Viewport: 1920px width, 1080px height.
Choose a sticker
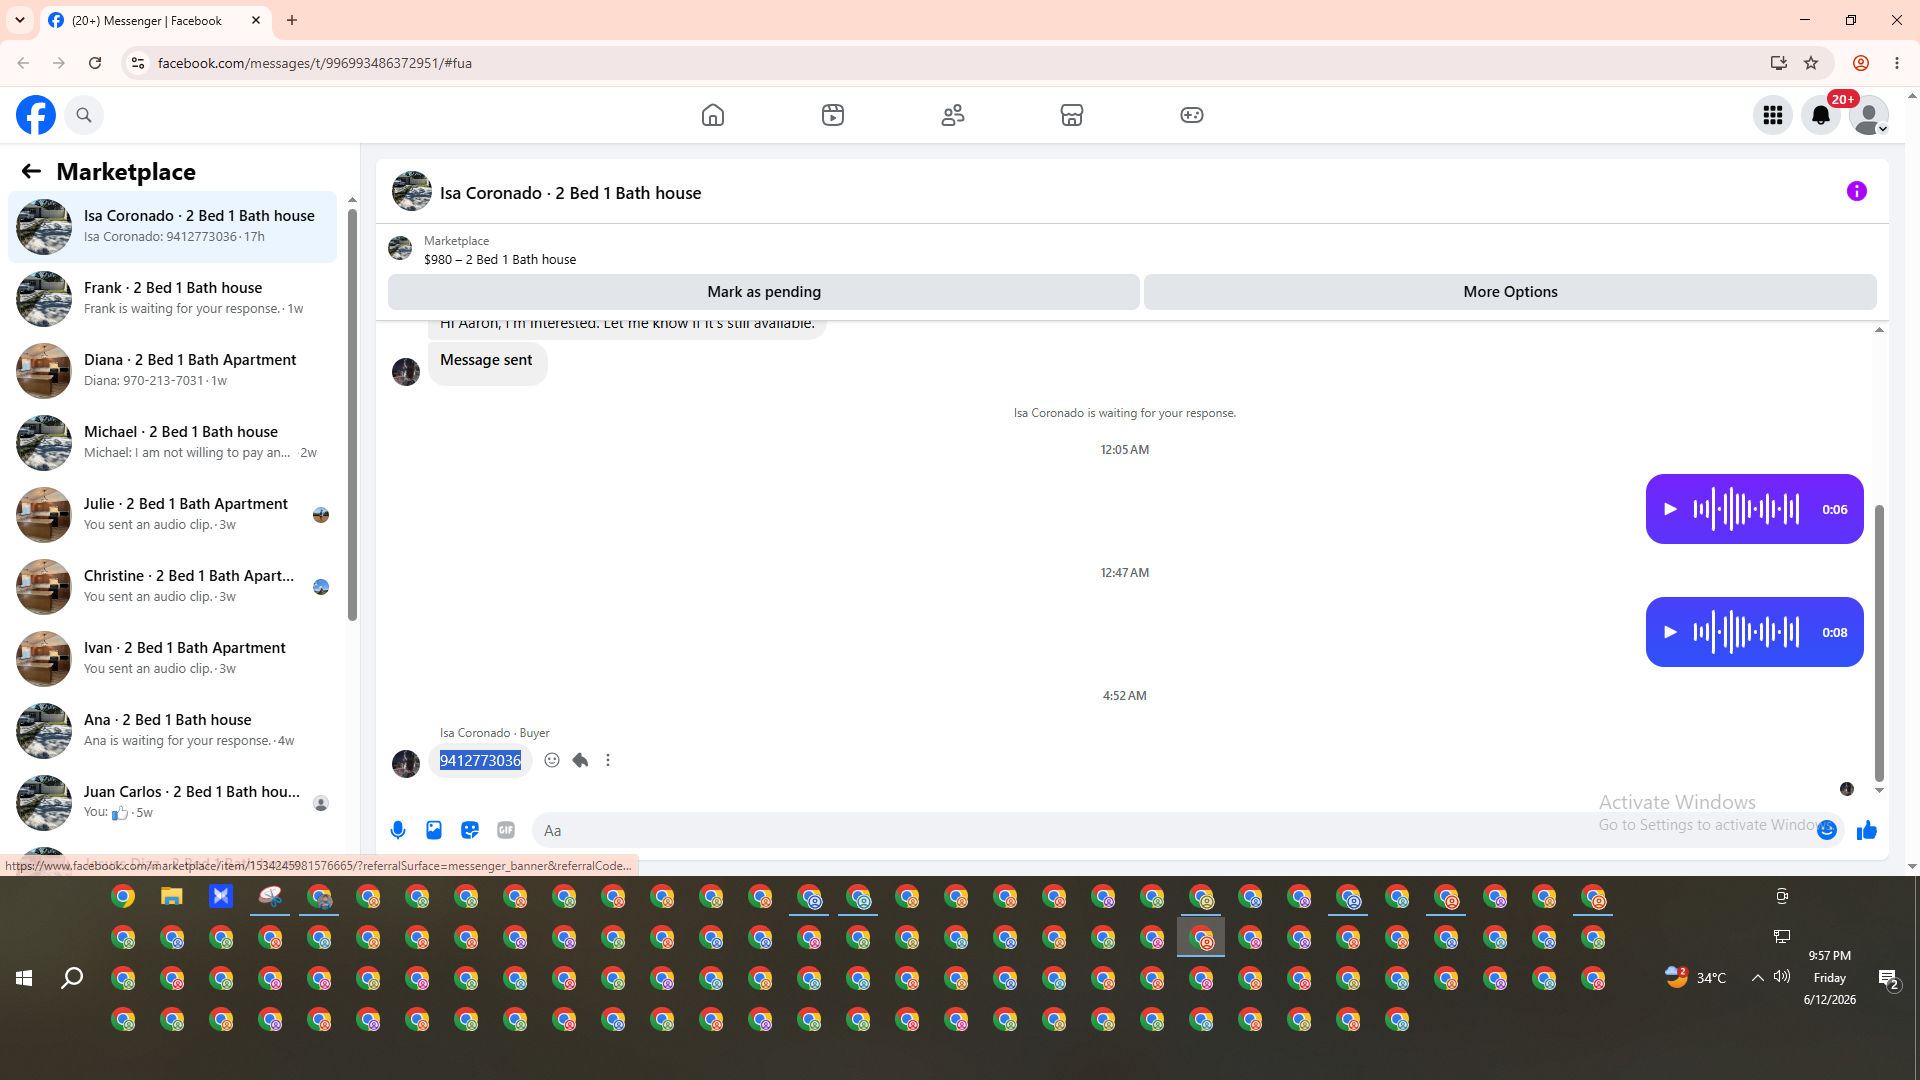pyautogui.click(x=470, y=830)
